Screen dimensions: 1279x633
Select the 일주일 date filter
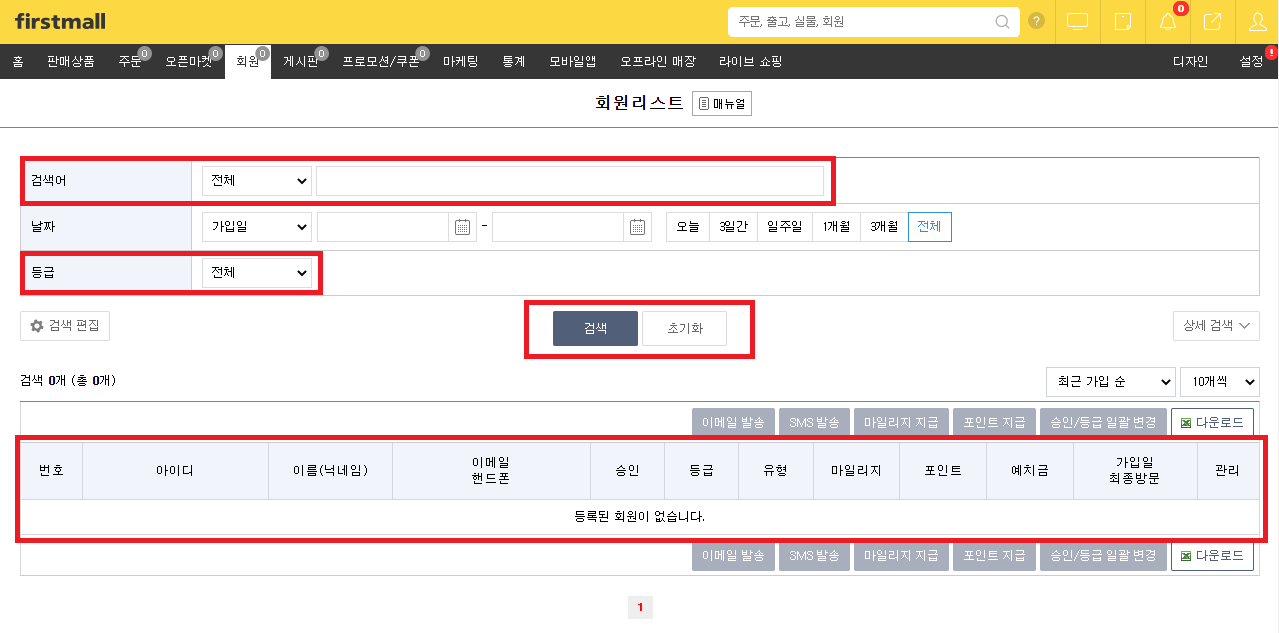(786, 227)
